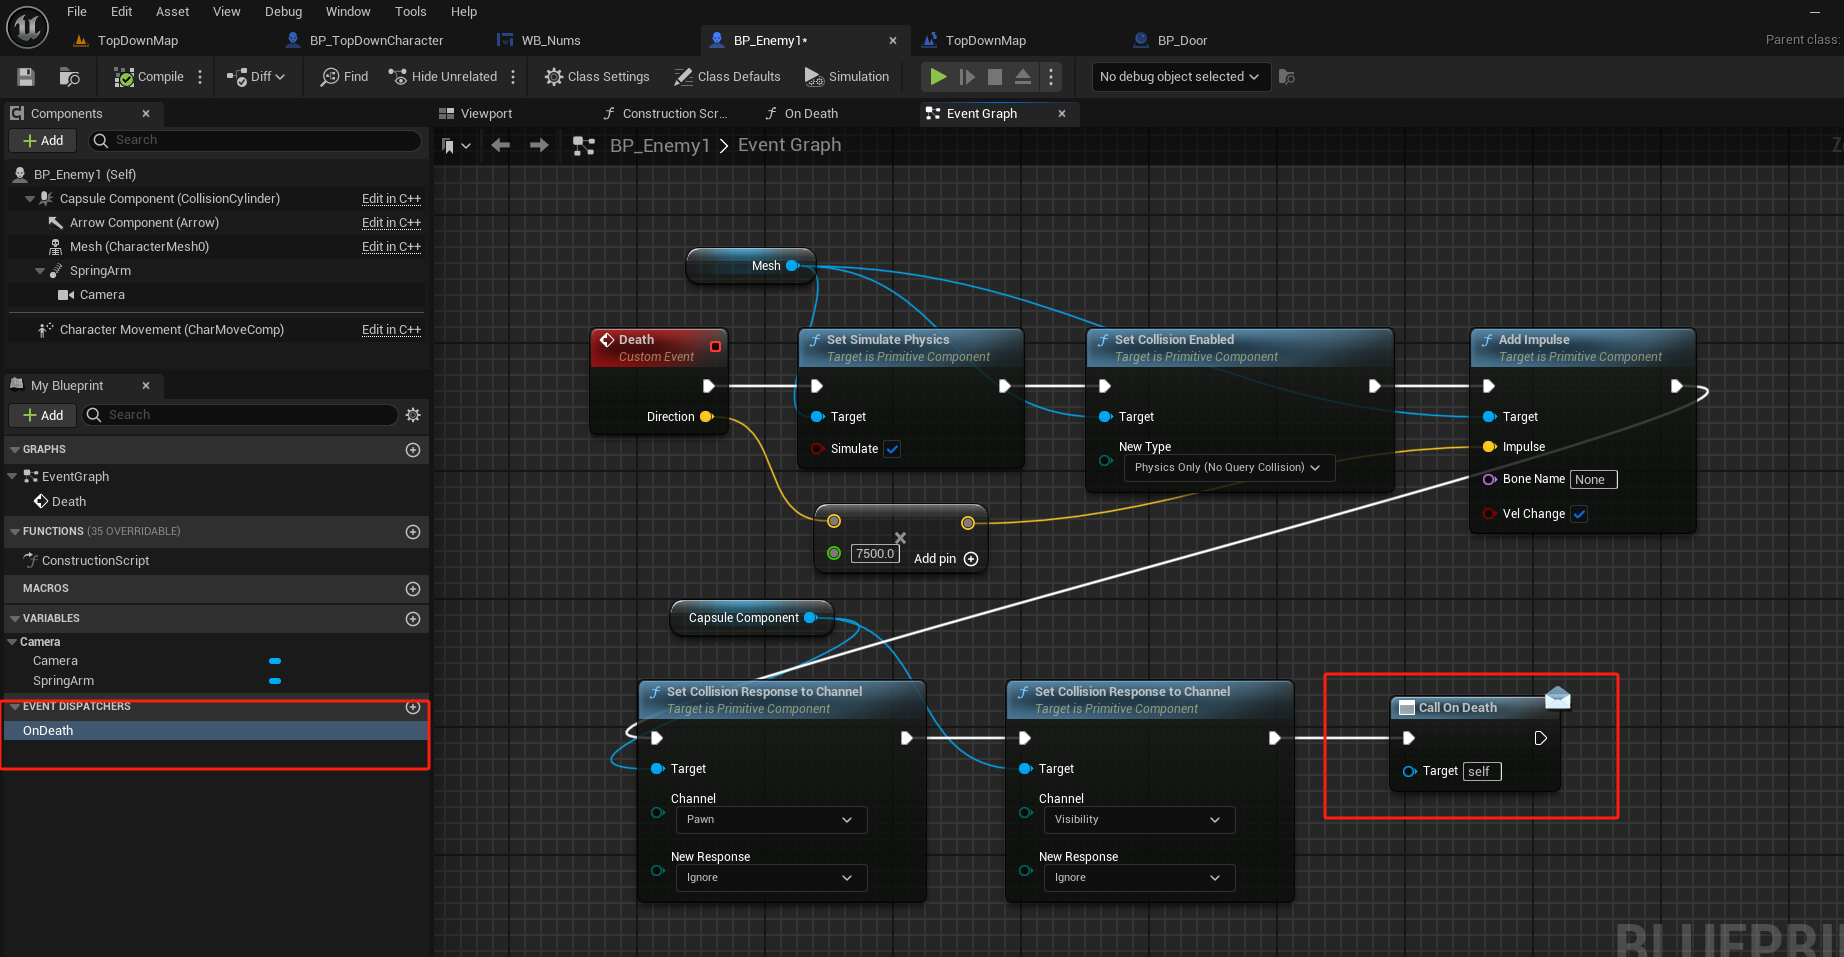Click Add pin on multiply node
Image resolution: width=1844 pixels, height=957 pixels.
(946, 559)
